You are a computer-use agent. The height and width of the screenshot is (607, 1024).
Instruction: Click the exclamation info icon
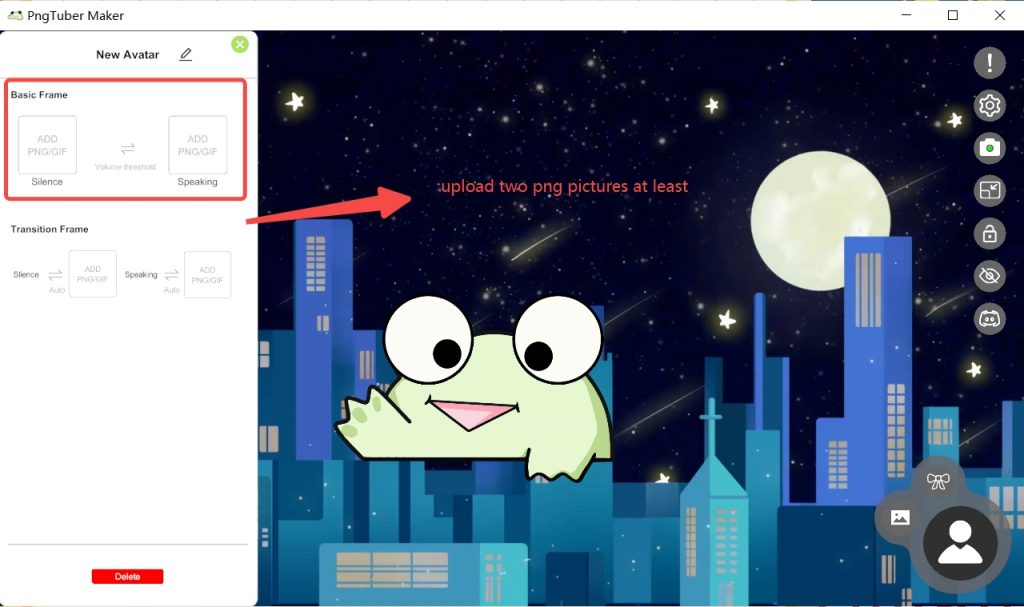(989, 62)
